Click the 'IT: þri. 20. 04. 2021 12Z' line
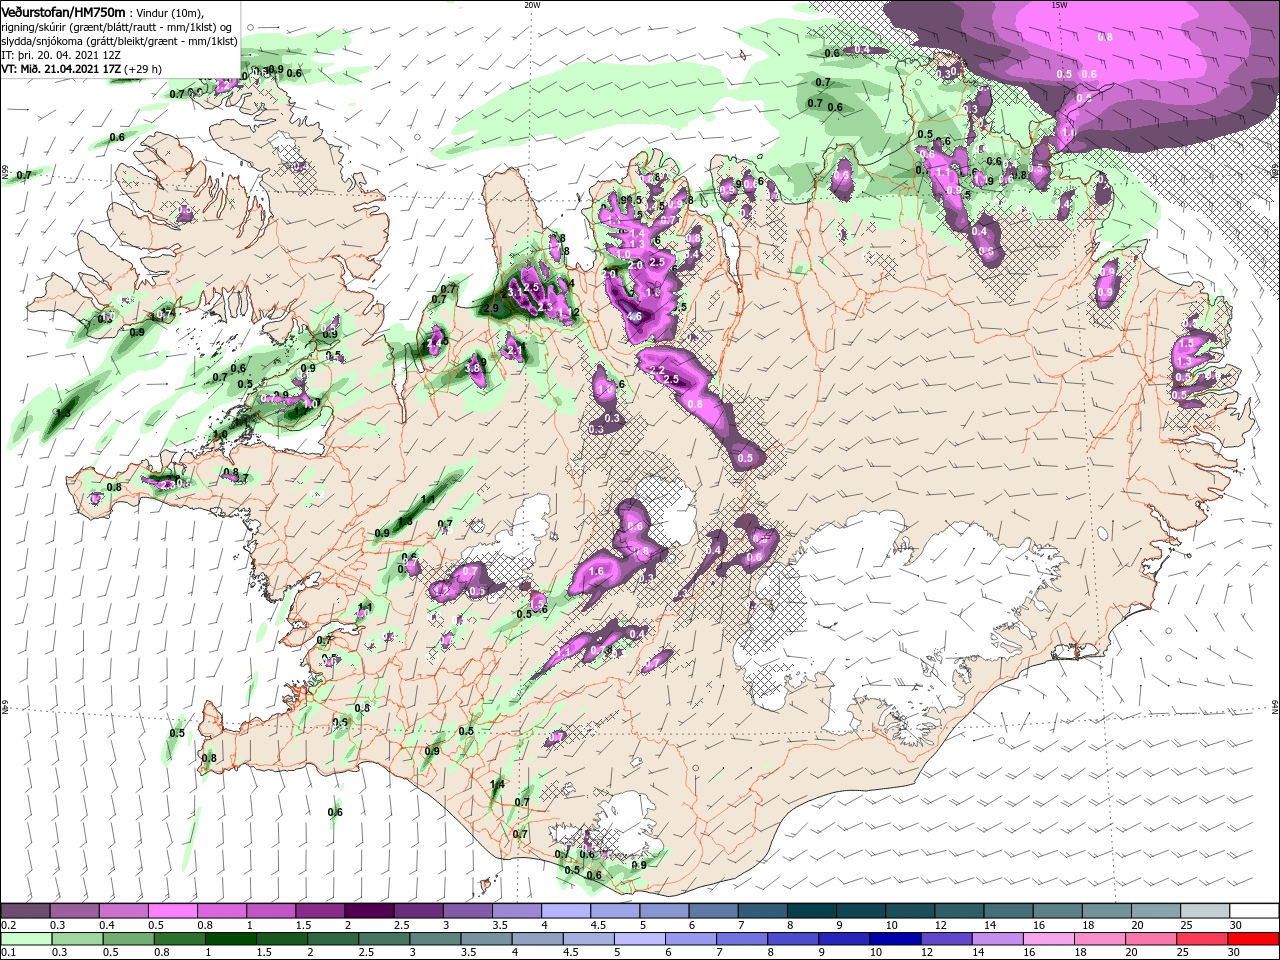 pos(62,55)
